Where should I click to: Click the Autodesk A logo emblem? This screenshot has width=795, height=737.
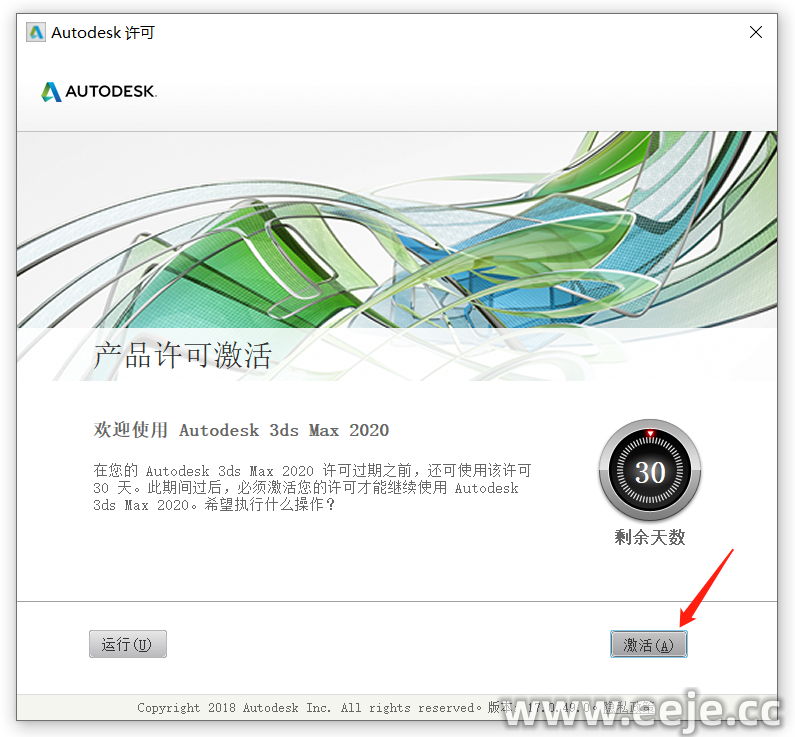[x=51, y=92]
